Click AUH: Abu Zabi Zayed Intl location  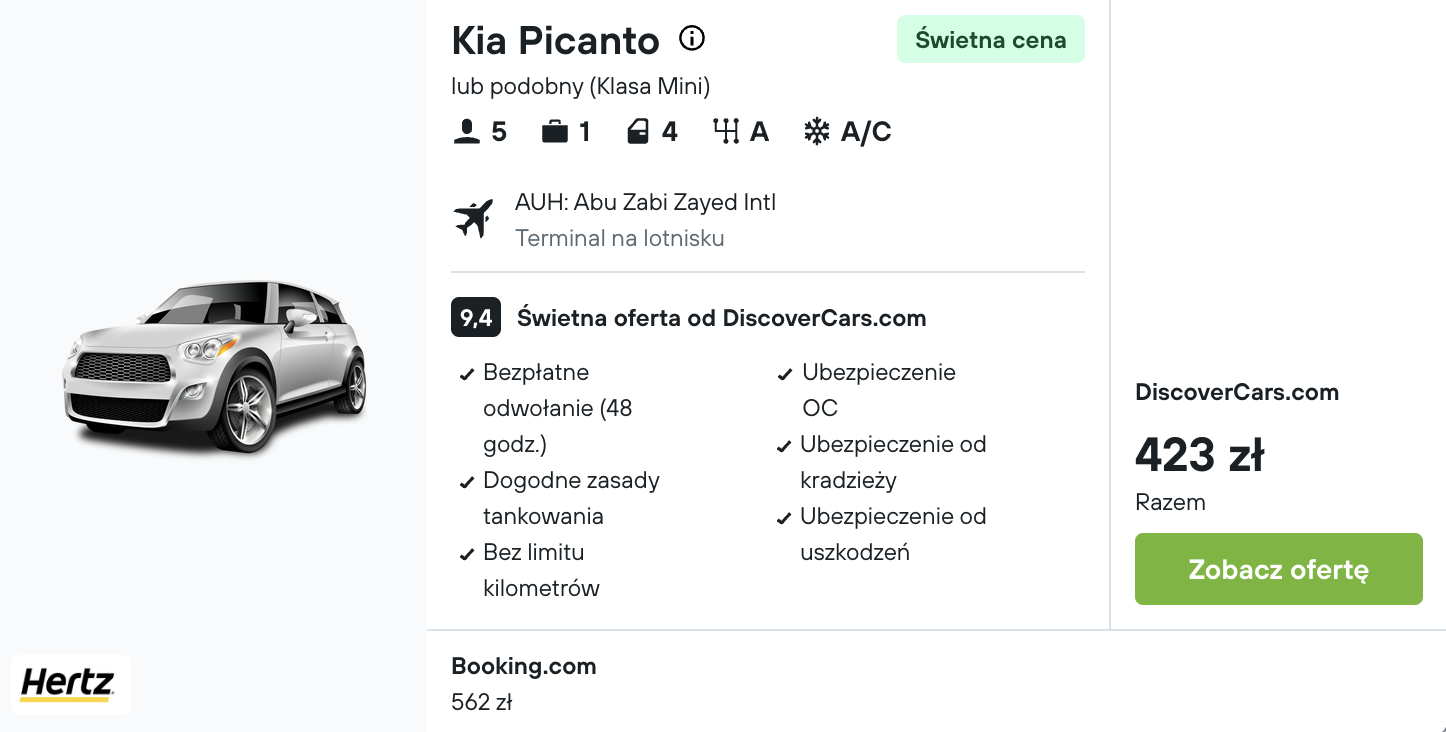pyautogui.click(x=645, y=202)
